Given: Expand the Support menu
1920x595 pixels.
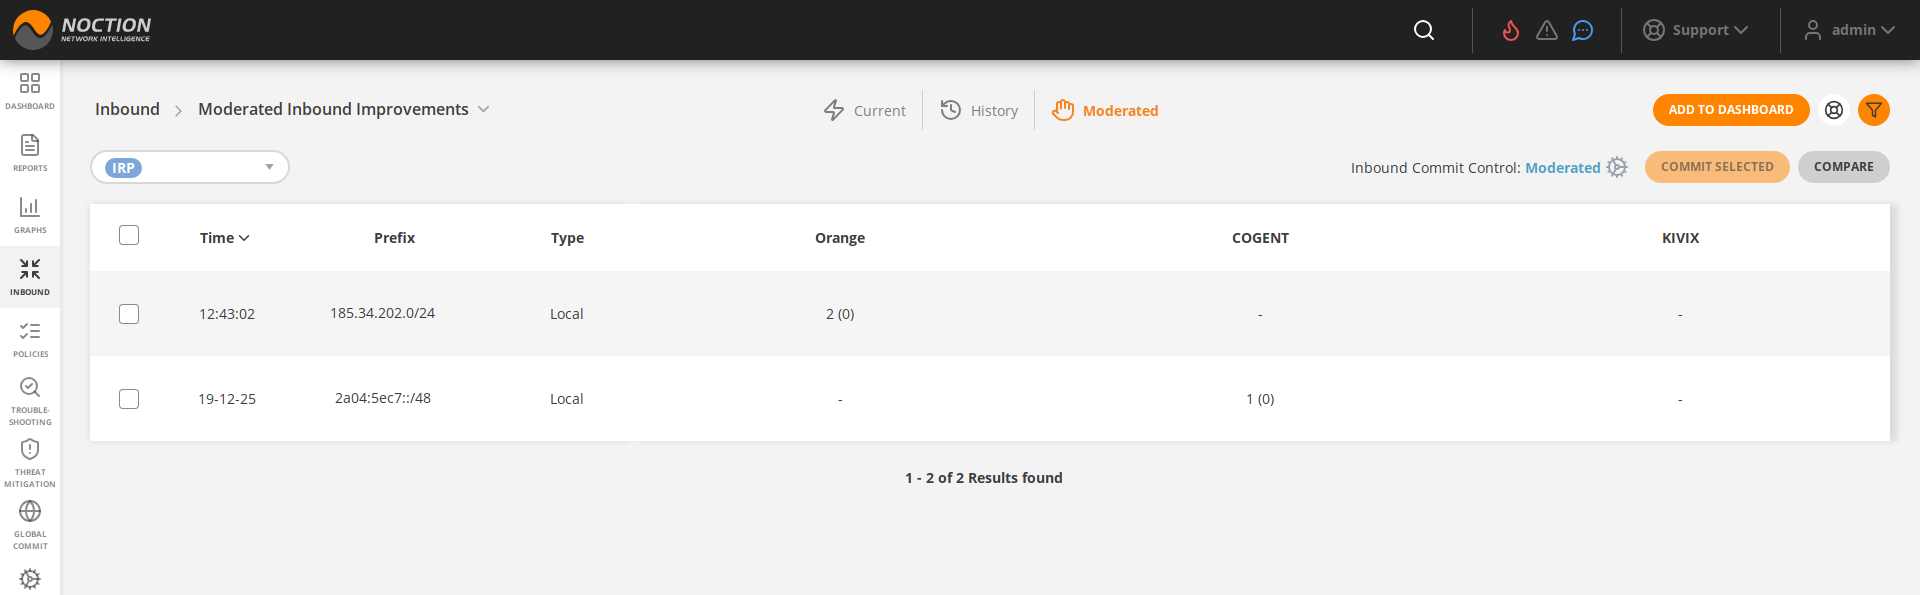Looking at the screenshot, I should pyautogui.click(x=1696, y=30).
